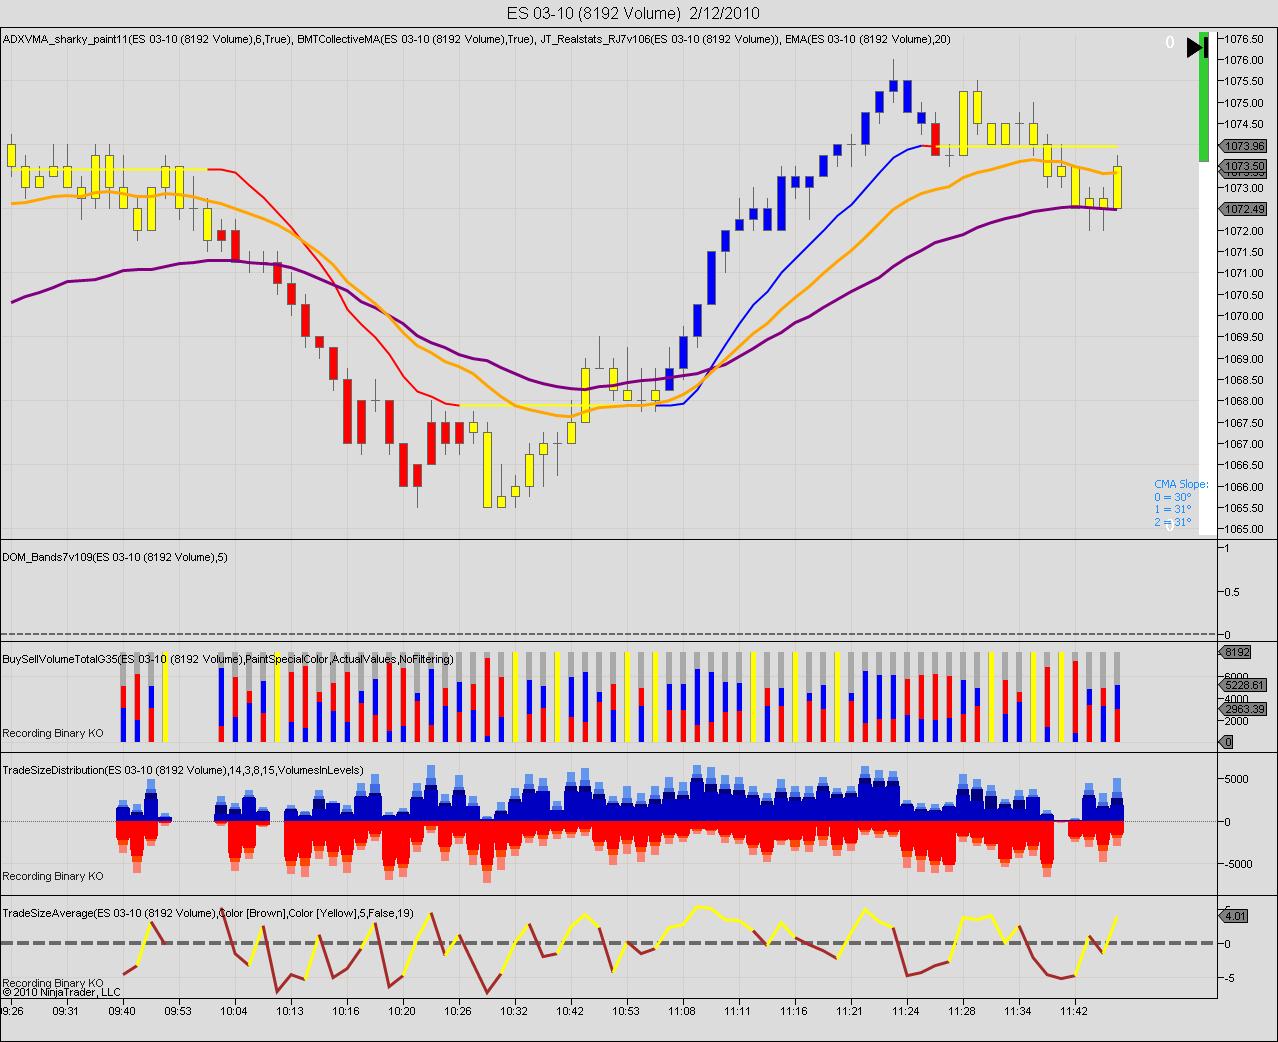Click the -5 label on TradeSizeAverage axis

coord(1230,978)
